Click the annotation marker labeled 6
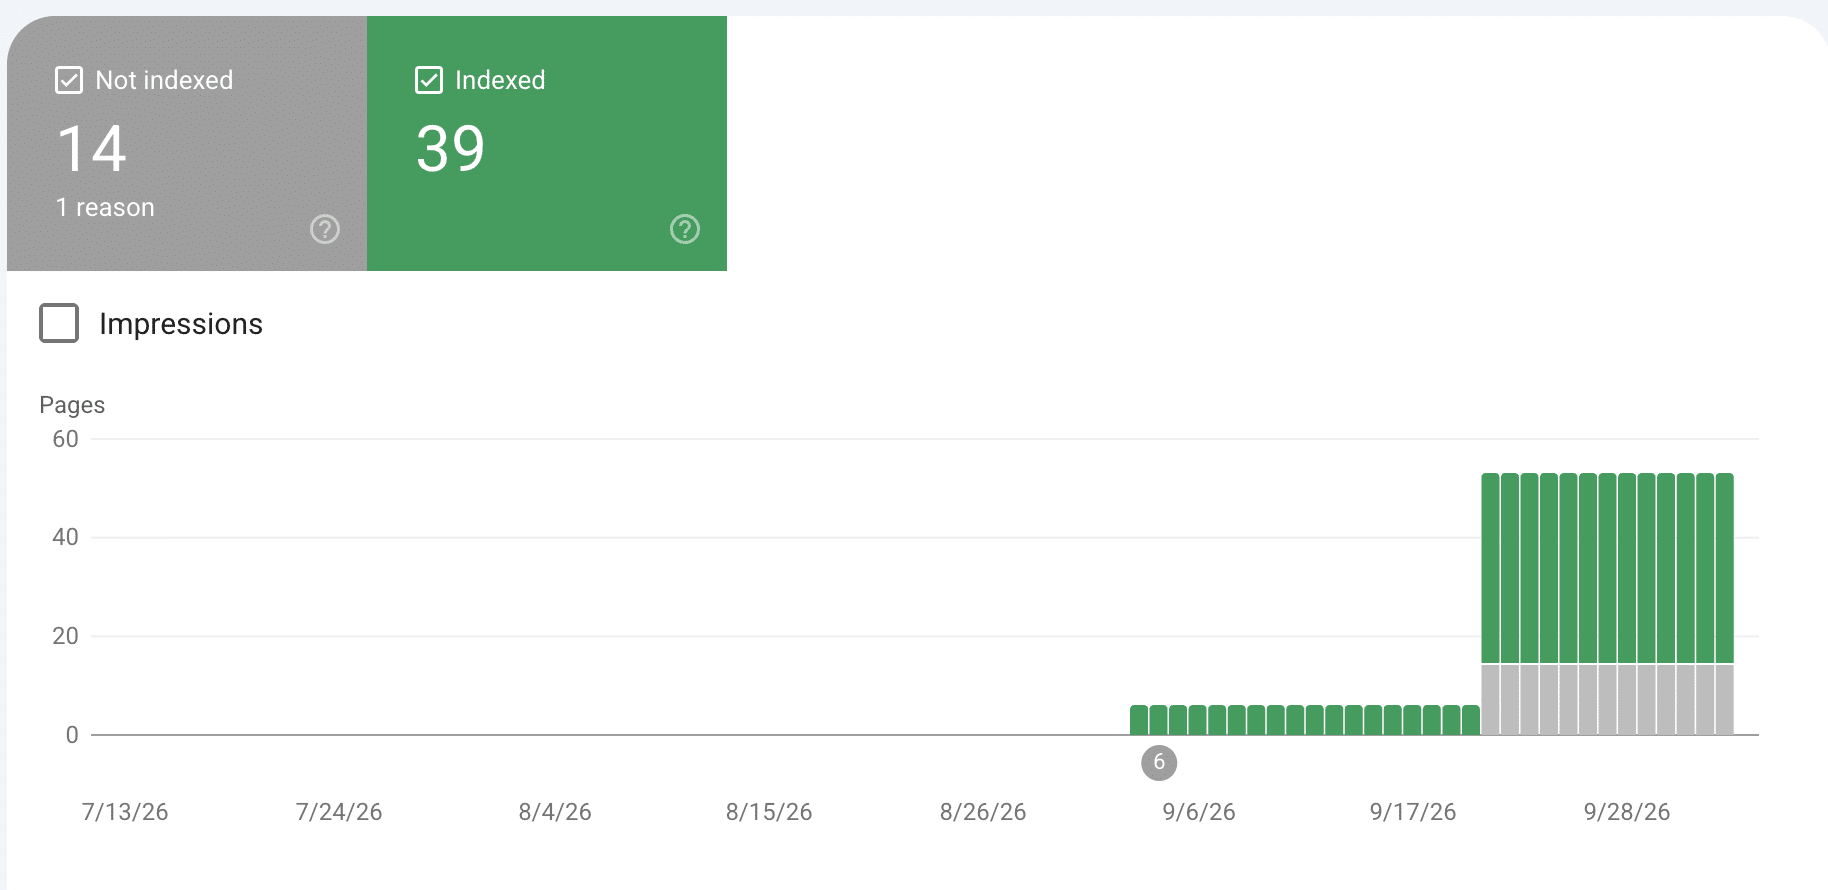The image size is (1828, 890). 1159,762
